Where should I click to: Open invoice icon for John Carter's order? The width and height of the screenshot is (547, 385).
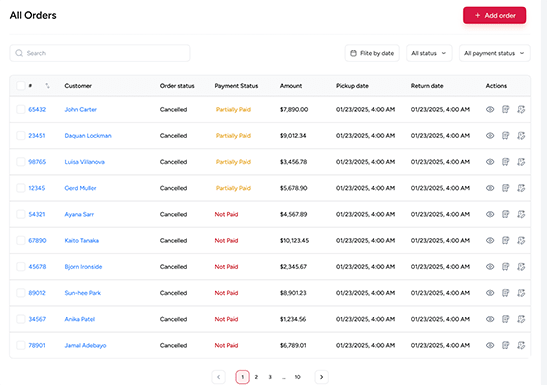505,110
